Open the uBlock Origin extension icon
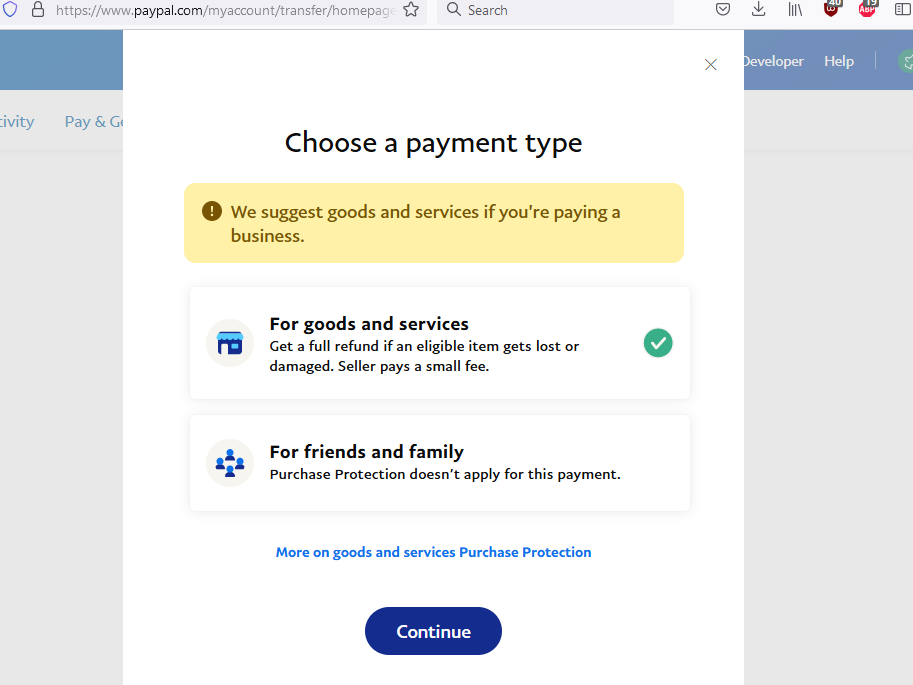913x685 pixels. (x=832, y=10)
